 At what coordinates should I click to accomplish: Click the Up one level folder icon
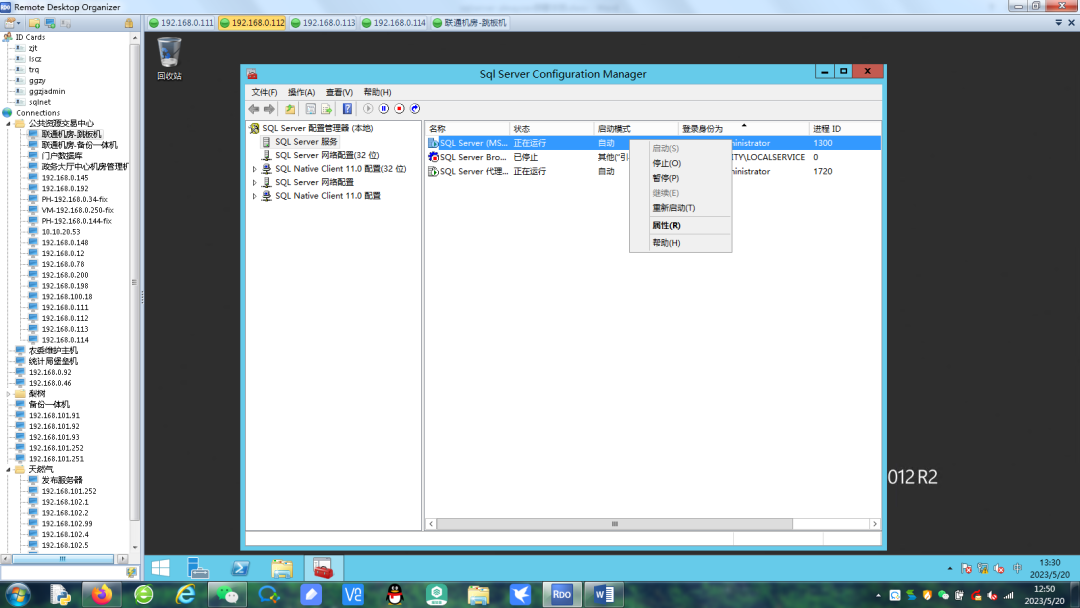tap(290, 109)
